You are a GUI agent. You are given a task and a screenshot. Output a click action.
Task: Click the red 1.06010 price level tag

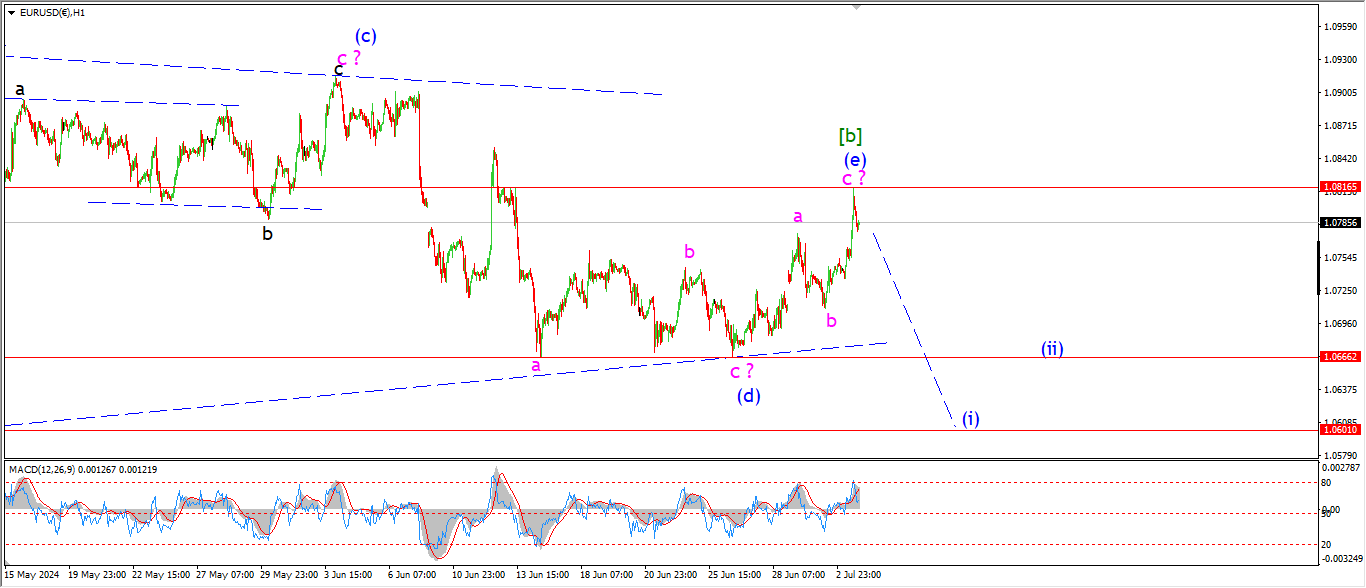(1340, 429)
